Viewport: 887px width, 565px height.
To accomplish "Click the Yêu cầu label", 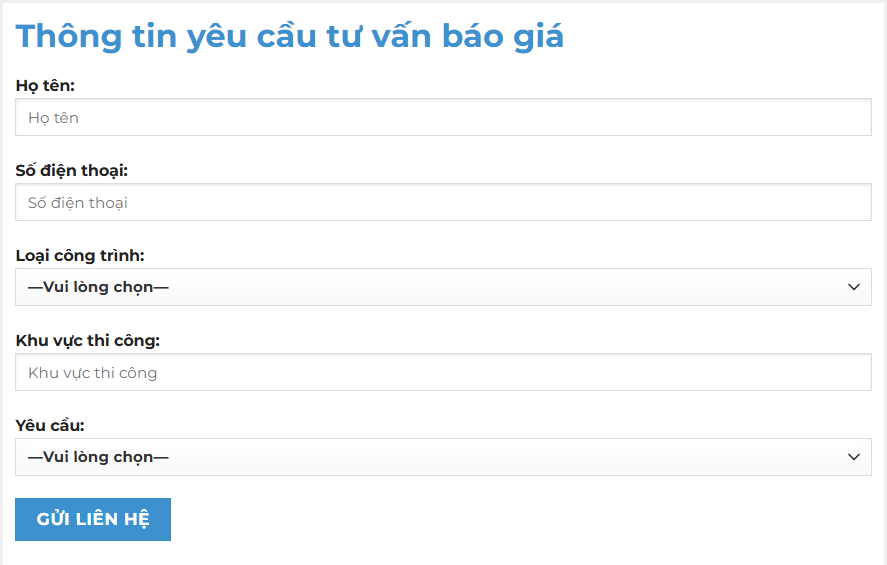I will [x=50, y=426].
